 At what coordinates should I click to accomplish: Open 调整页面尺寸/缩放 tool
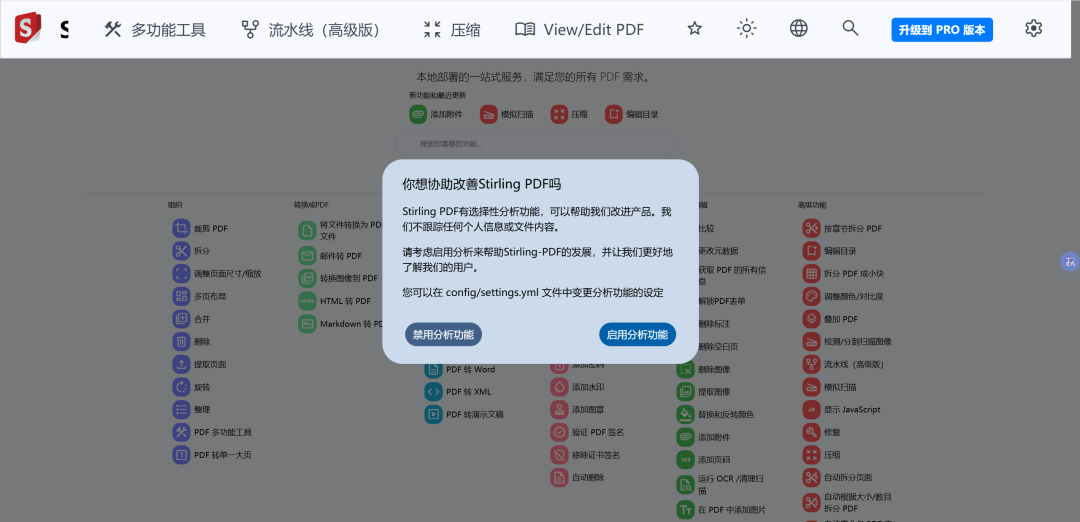pyautogui.click(x=217, y=274)
